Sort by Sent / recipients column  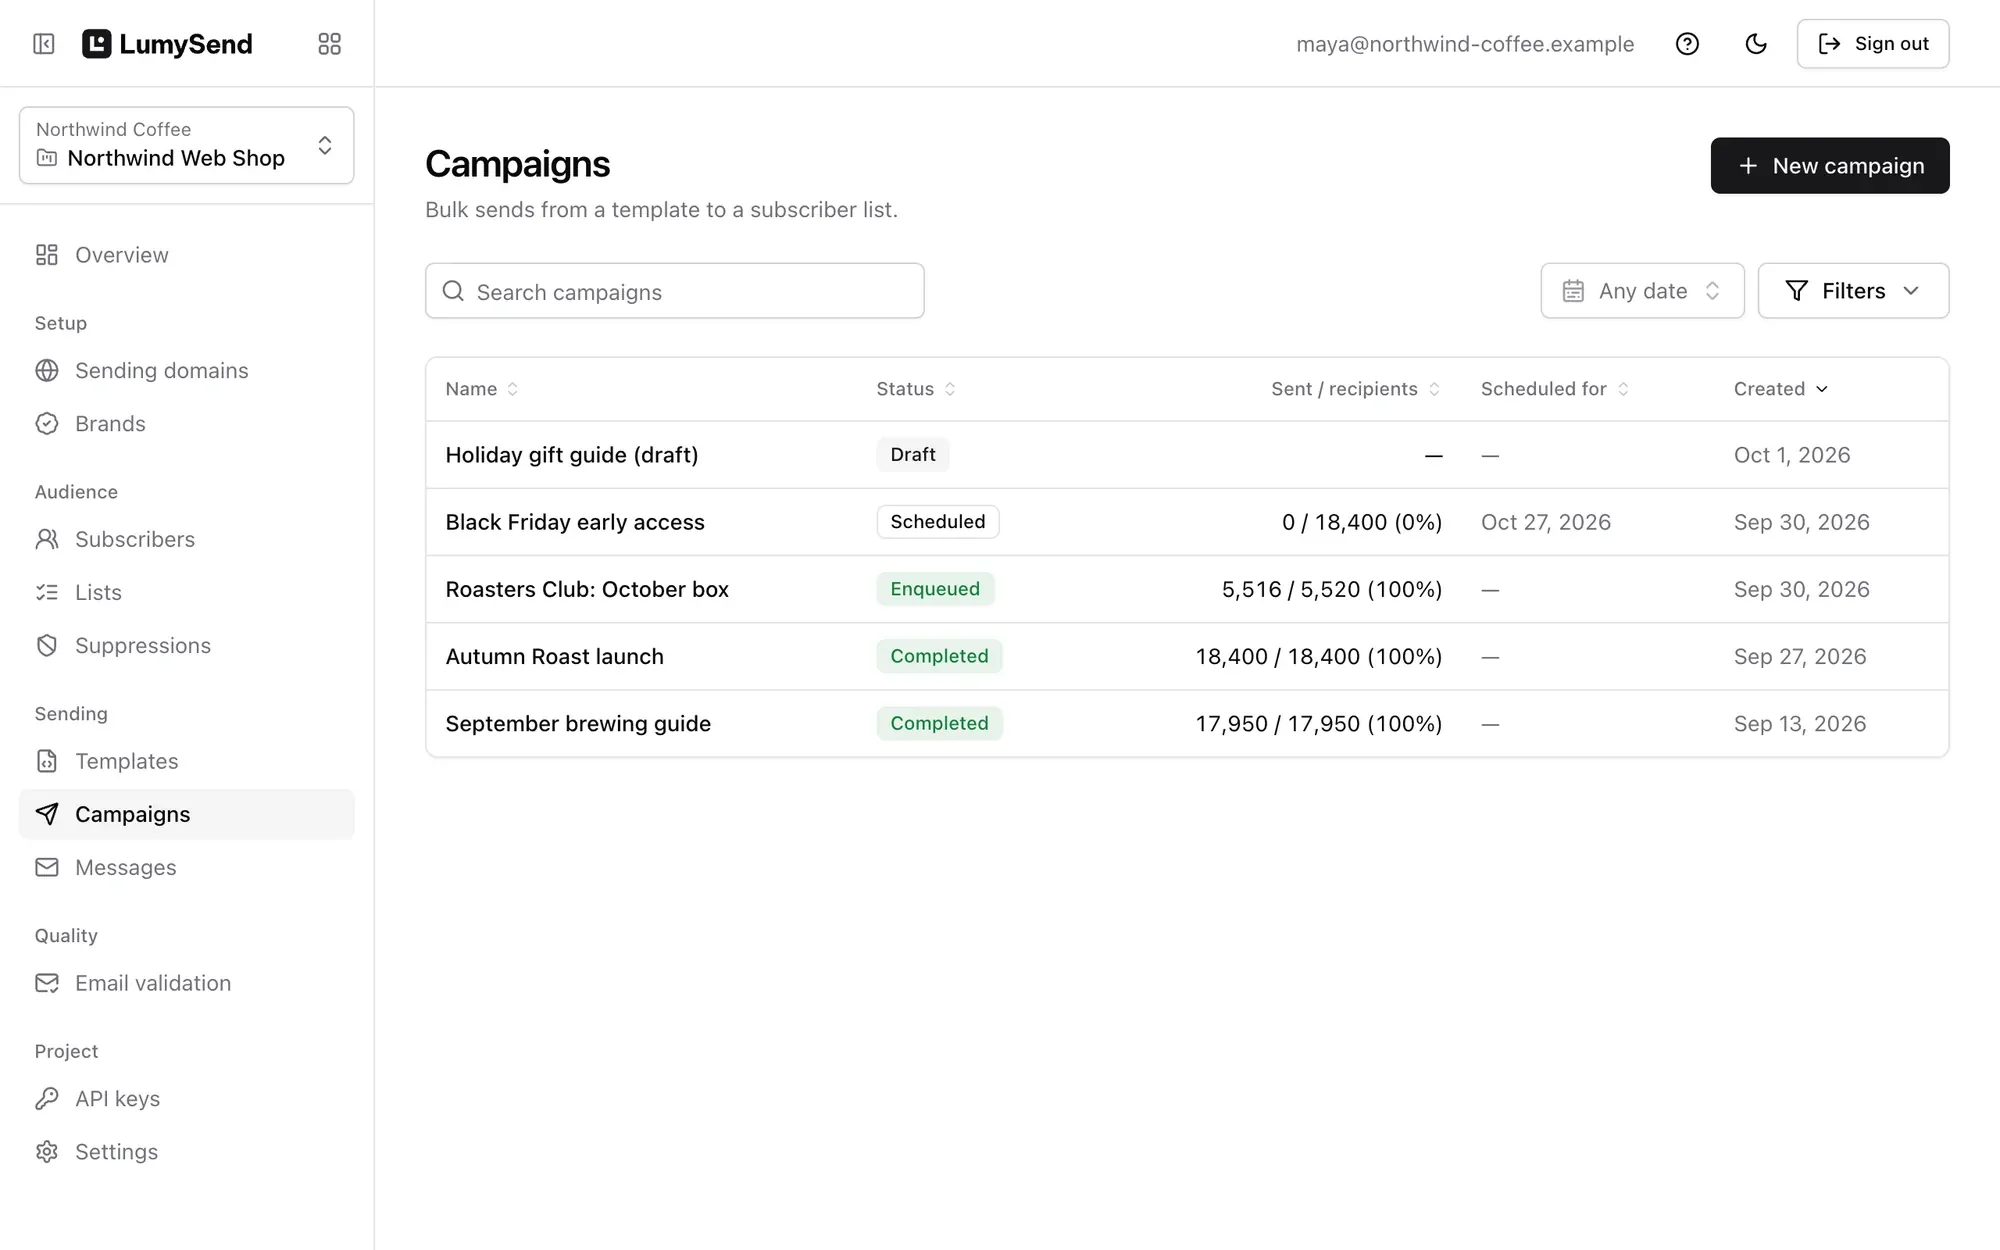point(1355,389)
